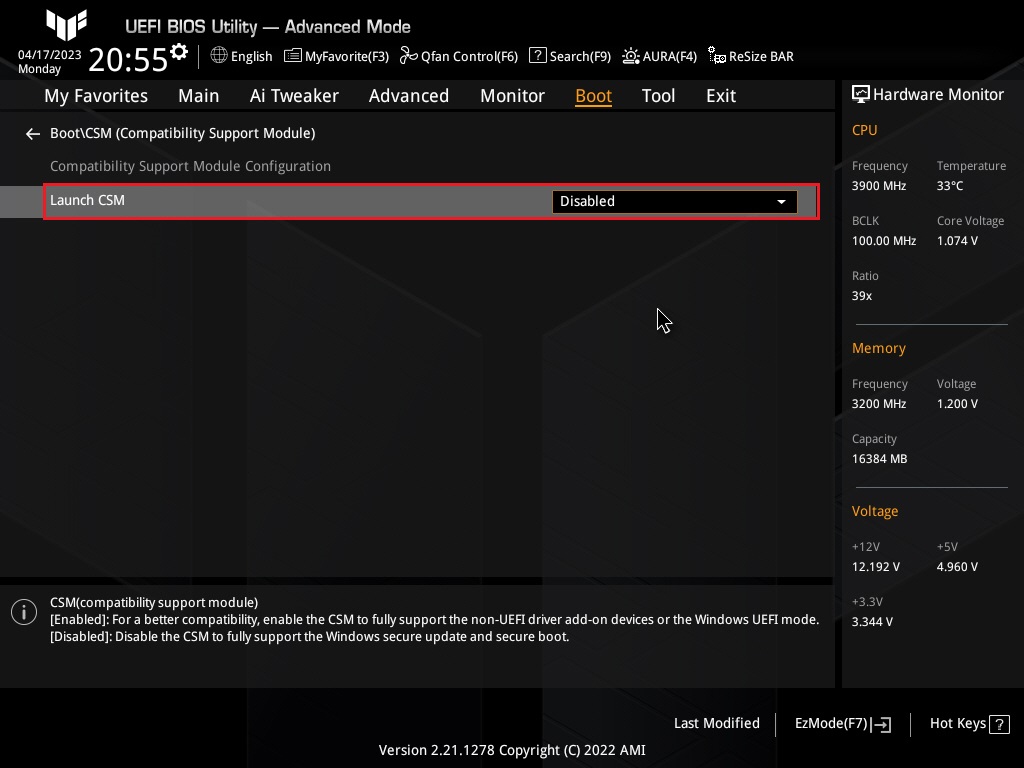The width and height of the screenshot is (1024, 768).
Task: Open Qfan Control fan icon
Action: [x=409, y=56]
